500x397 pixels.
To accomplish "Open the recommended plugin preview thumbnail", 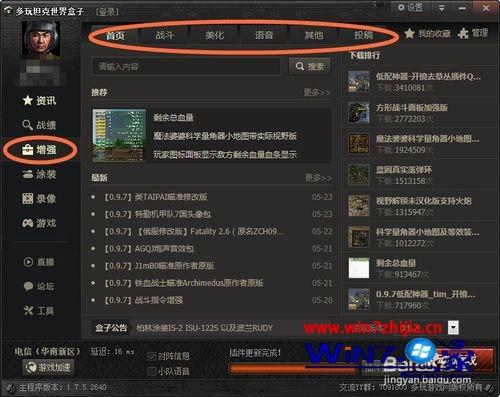I will (119, 135).
